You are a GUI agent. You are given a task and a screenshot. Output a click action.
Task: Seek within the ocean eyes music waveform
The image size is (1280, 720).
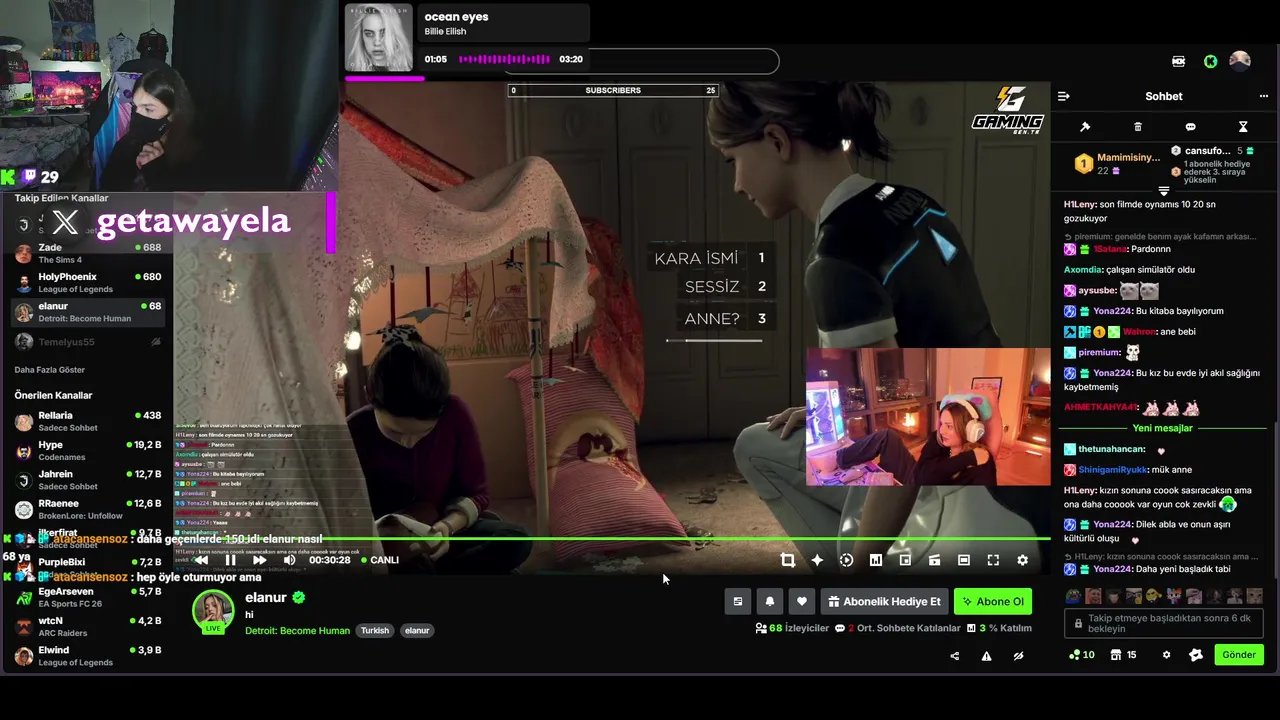pyautogui.click(x=504, y=59)
